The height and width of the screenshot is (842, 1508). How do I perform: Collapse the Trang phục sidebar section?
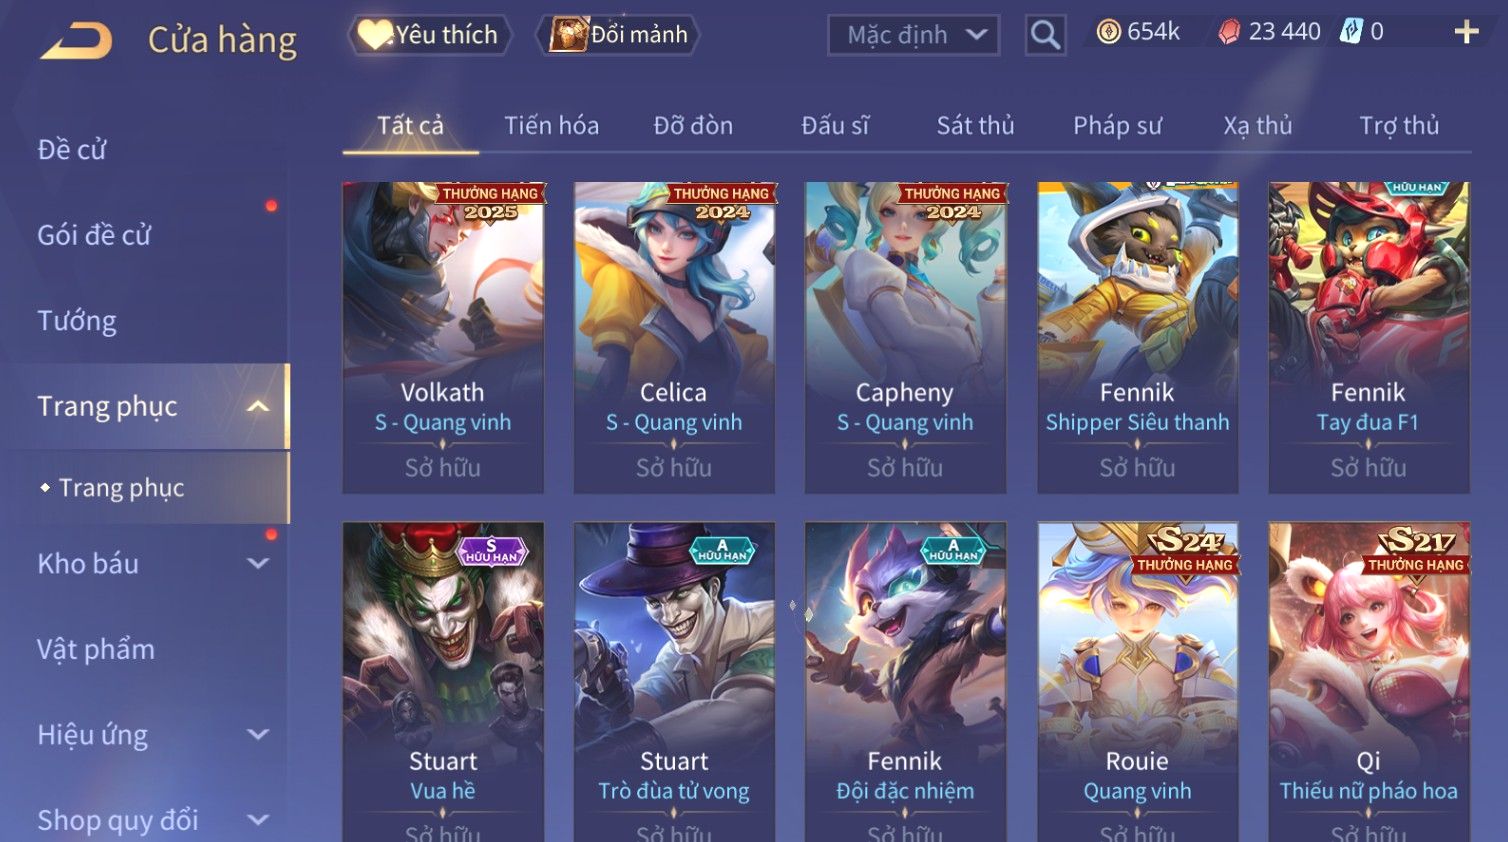click(x=258, y=406)
